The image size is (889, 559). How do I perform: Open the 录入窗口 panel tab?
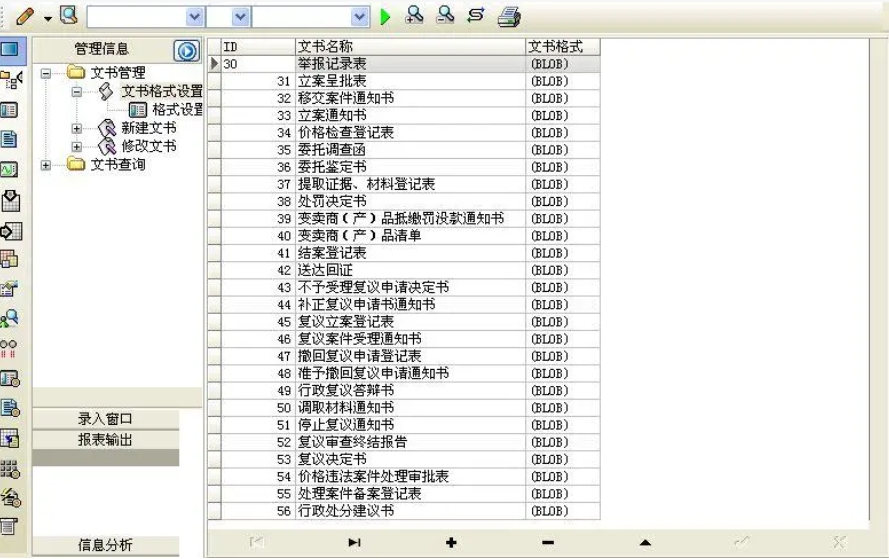(x=105, y=419)
